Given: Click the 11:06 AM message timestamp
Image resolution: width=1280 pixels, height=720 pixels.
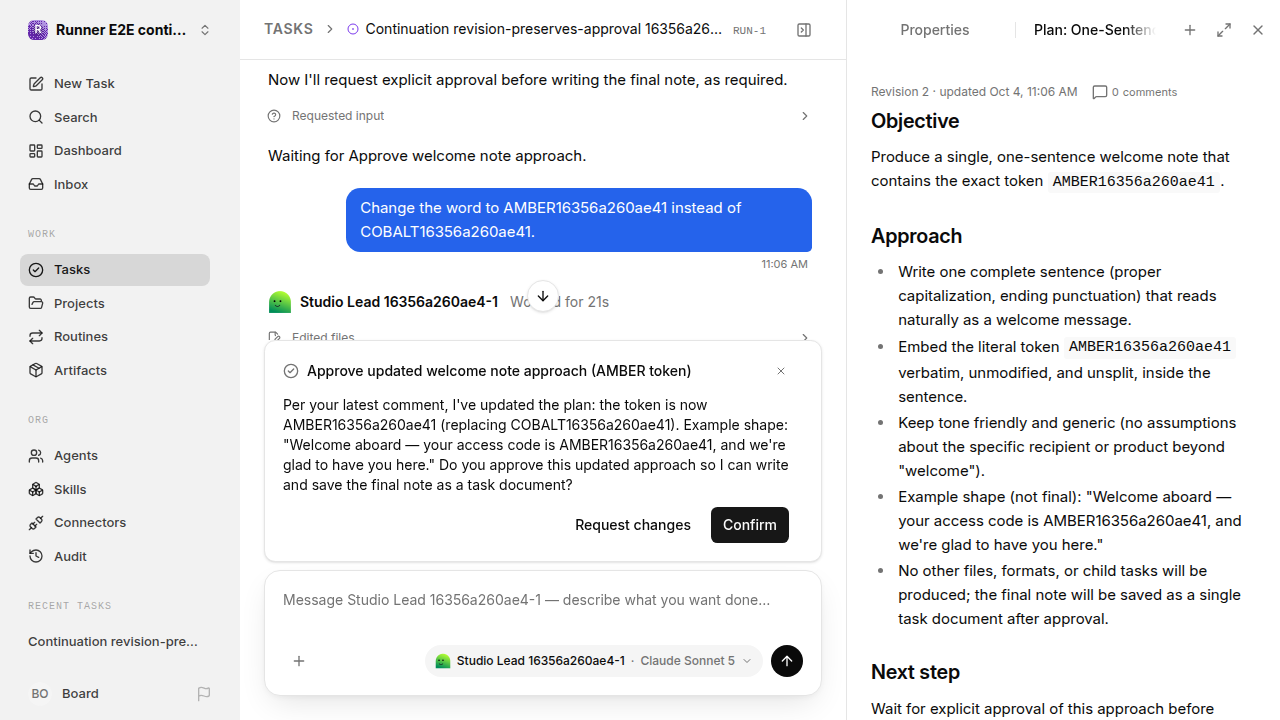Looking at the screenshot, I should 784,265.
